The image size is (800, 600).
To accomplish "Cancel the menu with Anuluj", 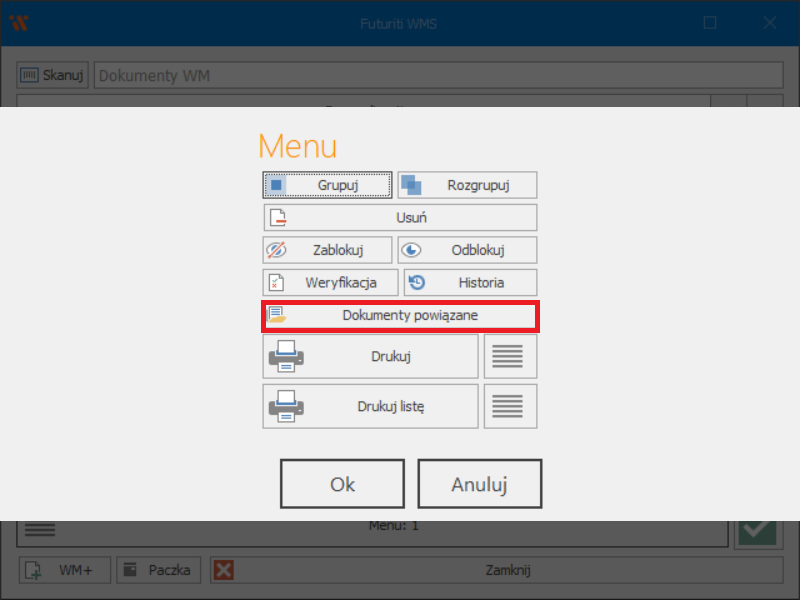I will (x=479, y=485).
